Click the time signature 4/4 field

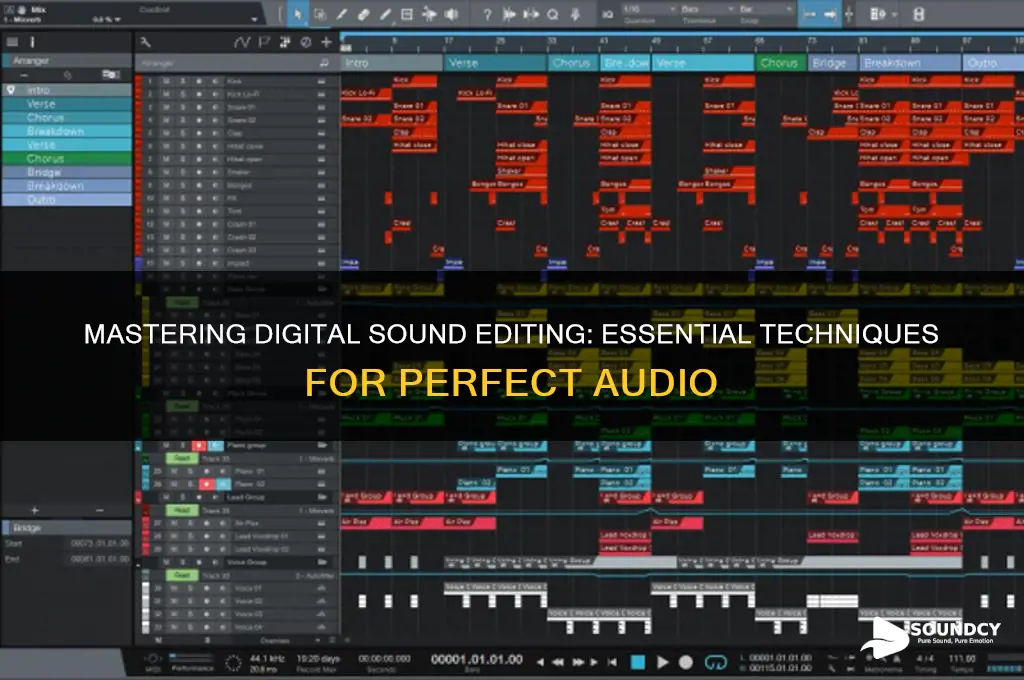925,658
